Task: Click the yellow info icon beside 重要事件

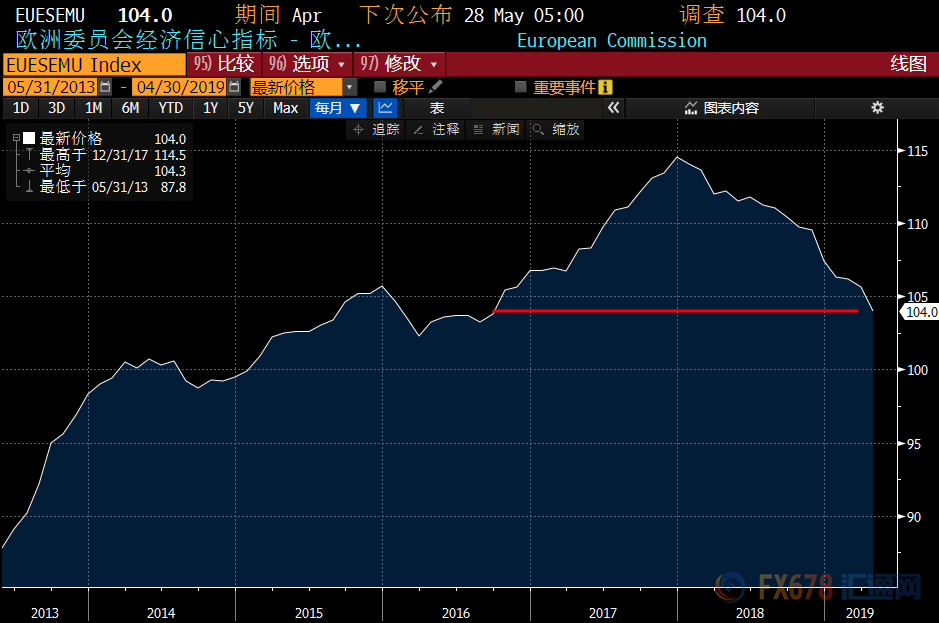Action: [605, 87]
